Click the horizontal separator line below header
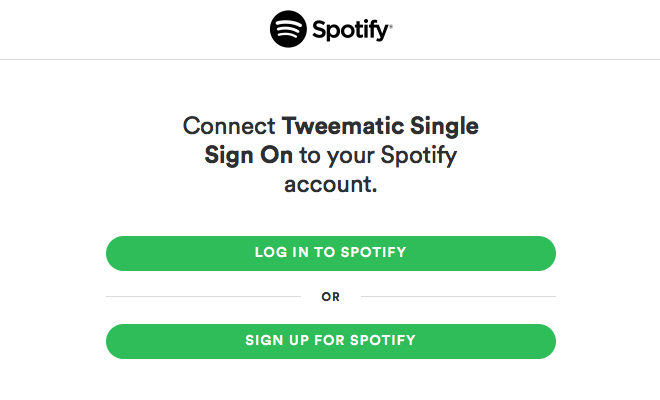Viewport: 660px width, 400px height. pos(330,59)
